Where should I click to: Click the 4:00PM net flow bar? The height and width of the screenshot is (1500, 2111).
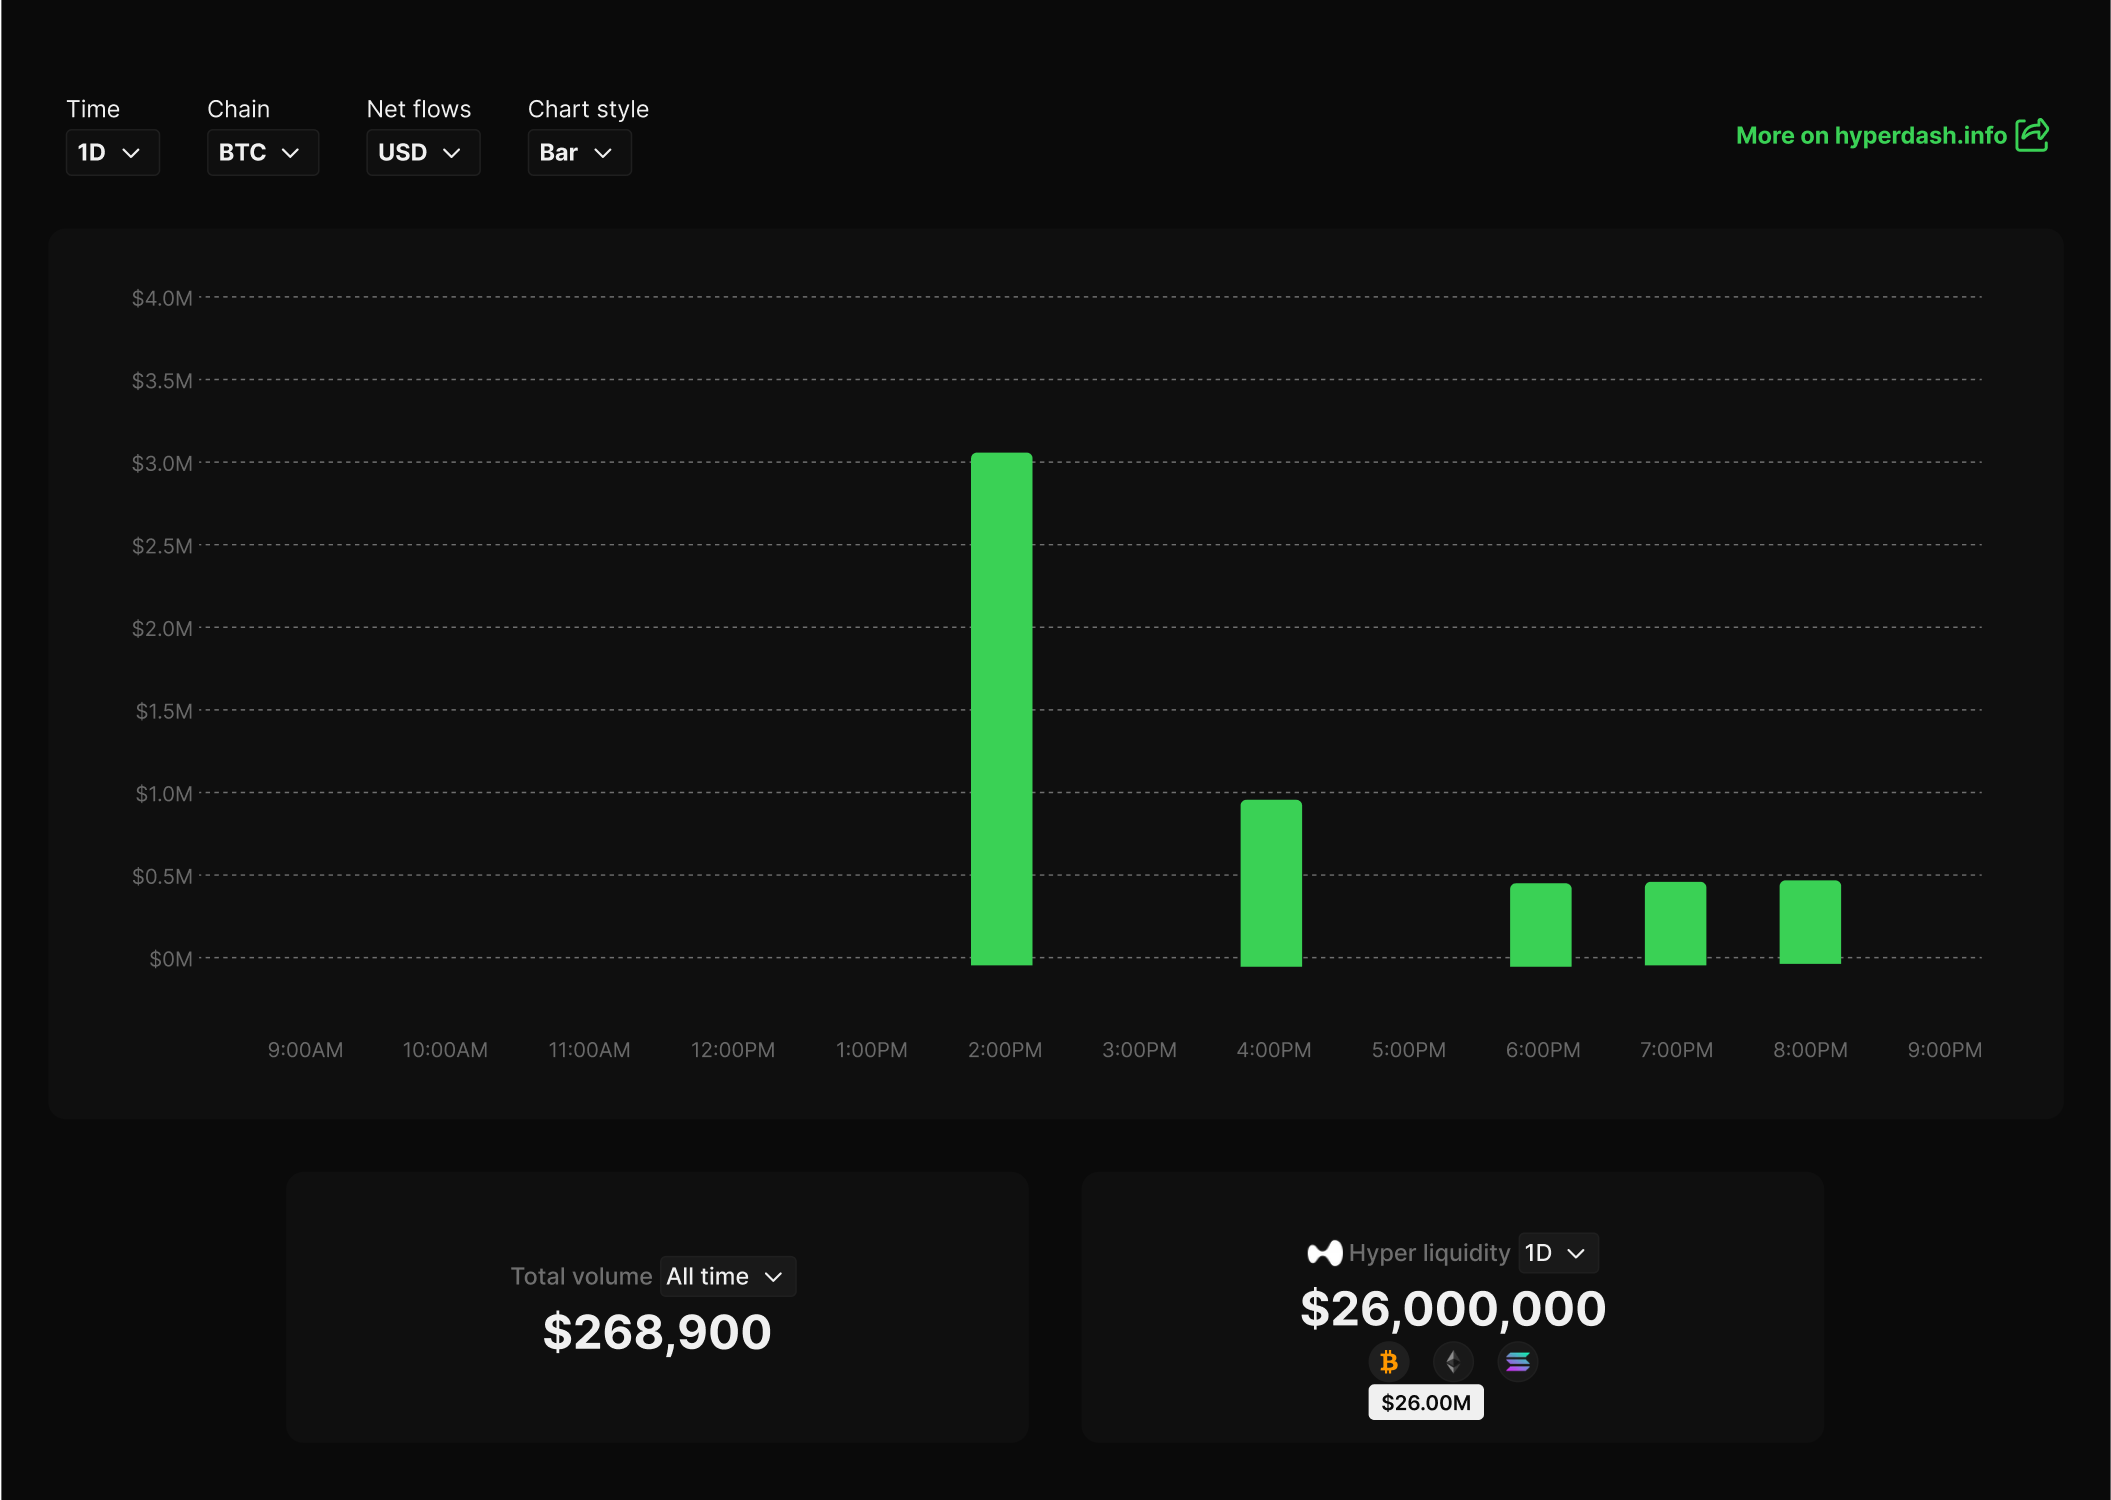click(1271, 880)
